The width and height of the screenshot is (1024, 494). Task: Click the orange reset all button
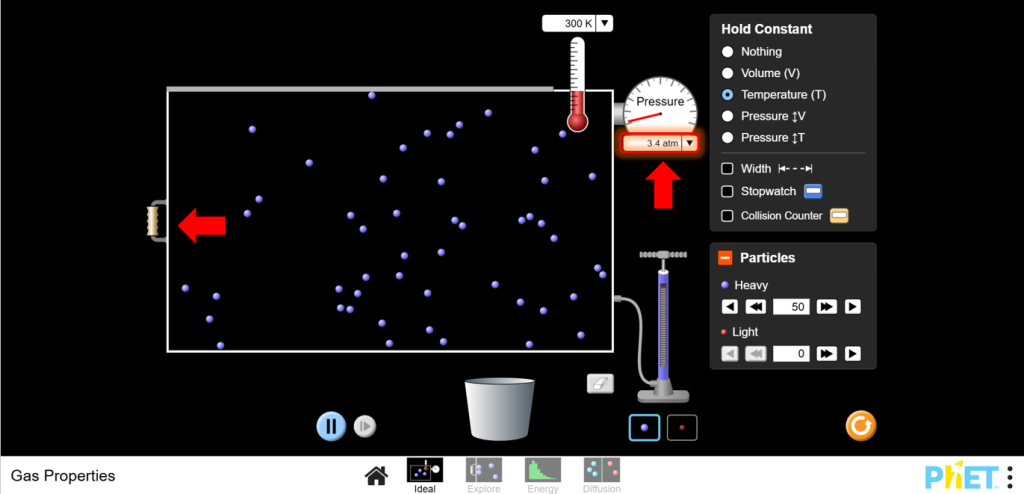[x=860, y=426]
